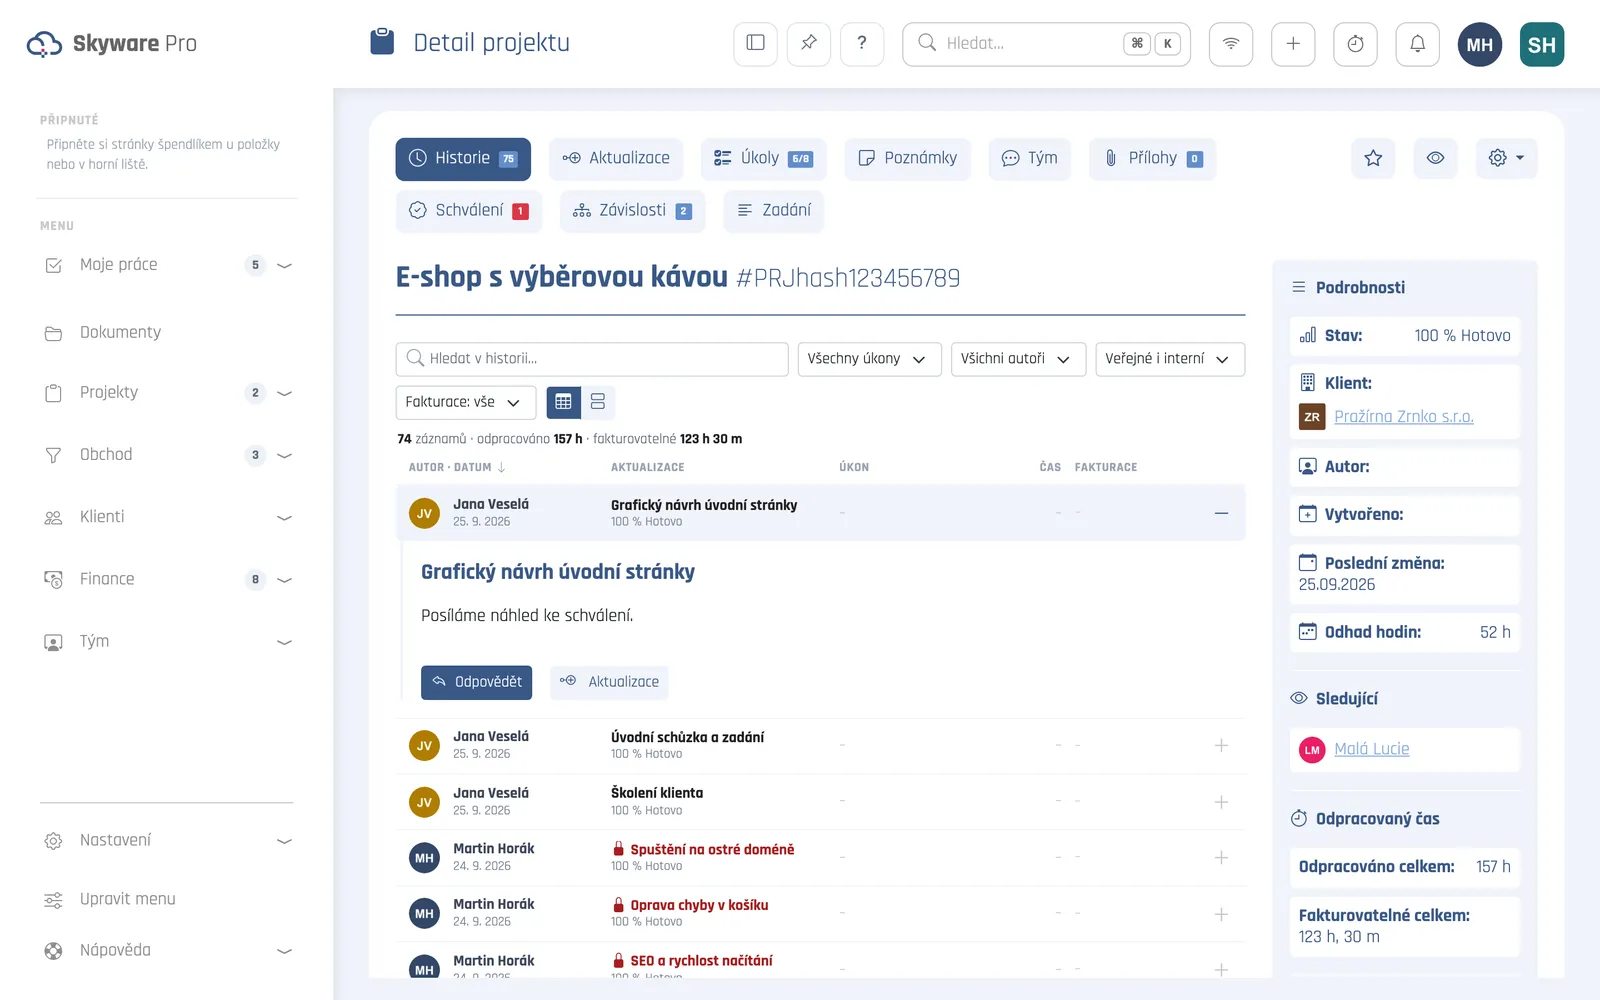This screenshot has width=1600, height=1000.
Task: Toggle the sidebar panel icon in top bar
Action: [x=755, y=43]
